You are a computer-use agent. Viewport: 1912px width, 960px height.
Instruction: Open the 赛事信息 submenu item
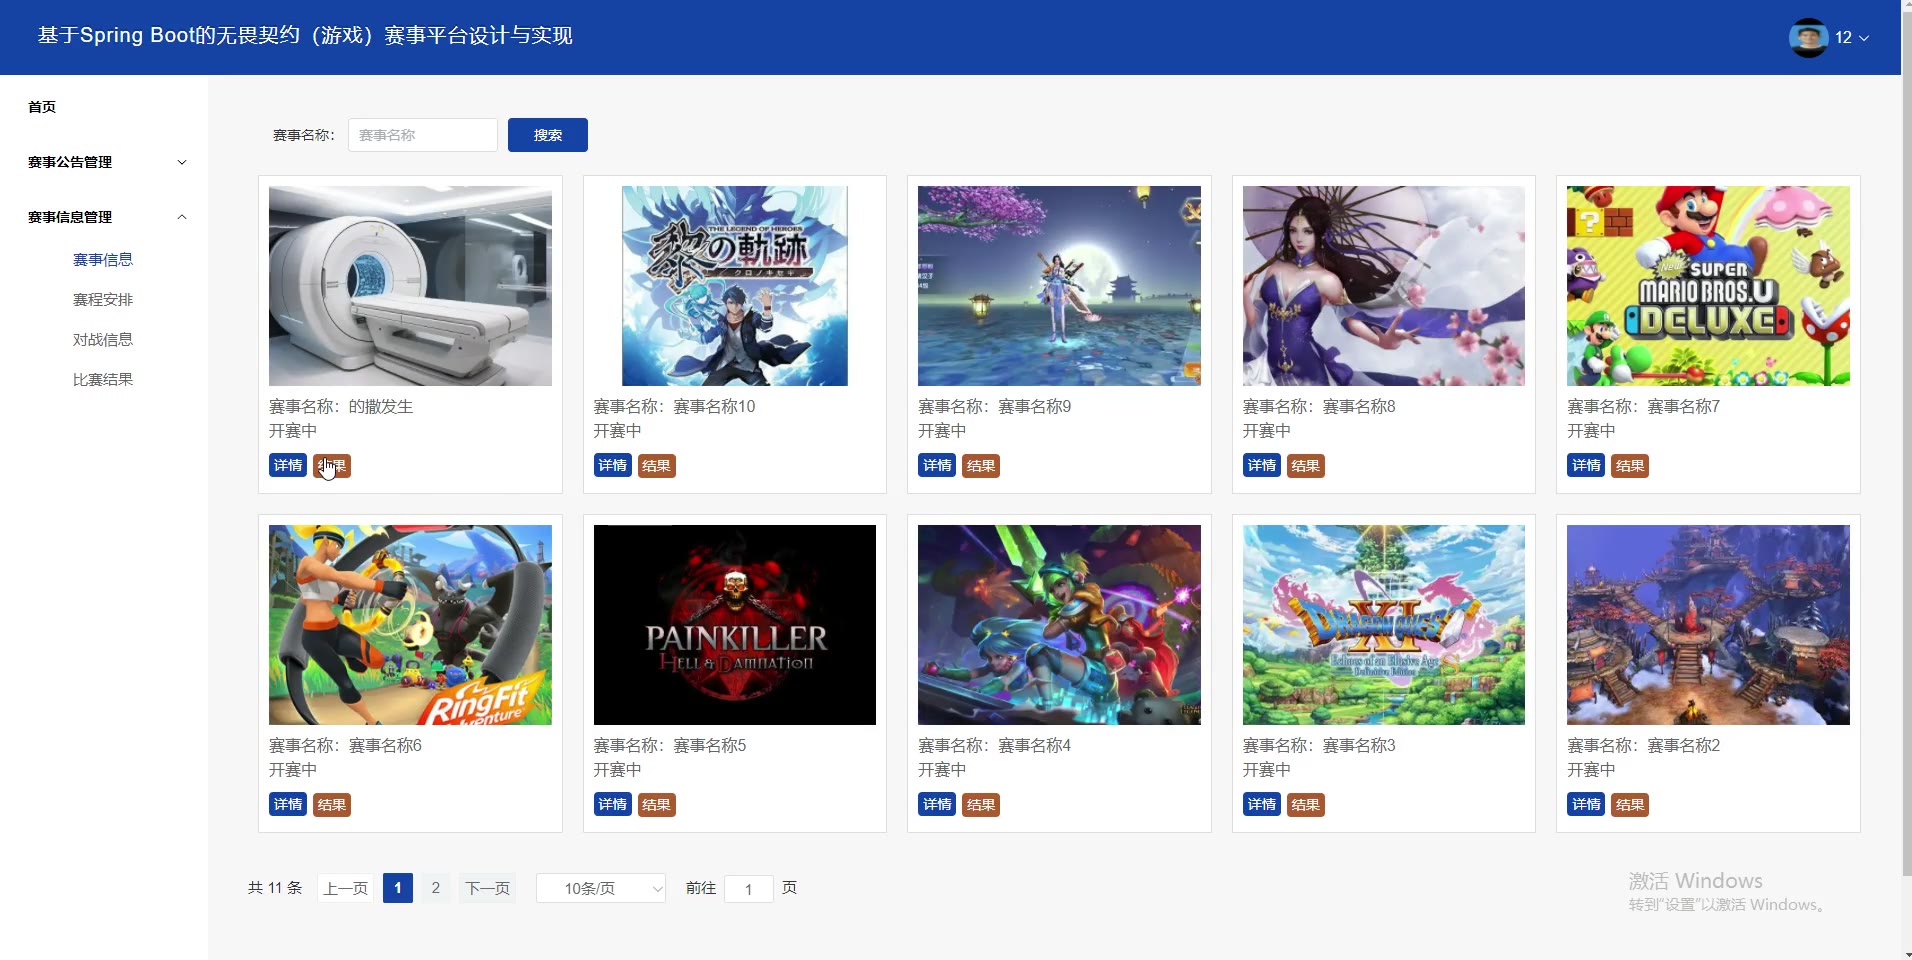click(103, 259)
